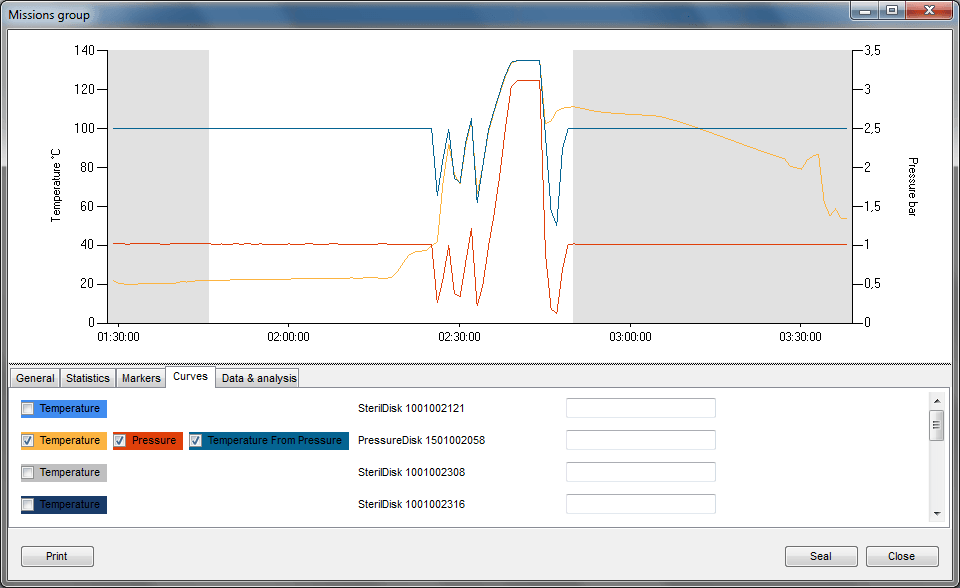
Task: Click the Print button
Action: coord(56,556)
